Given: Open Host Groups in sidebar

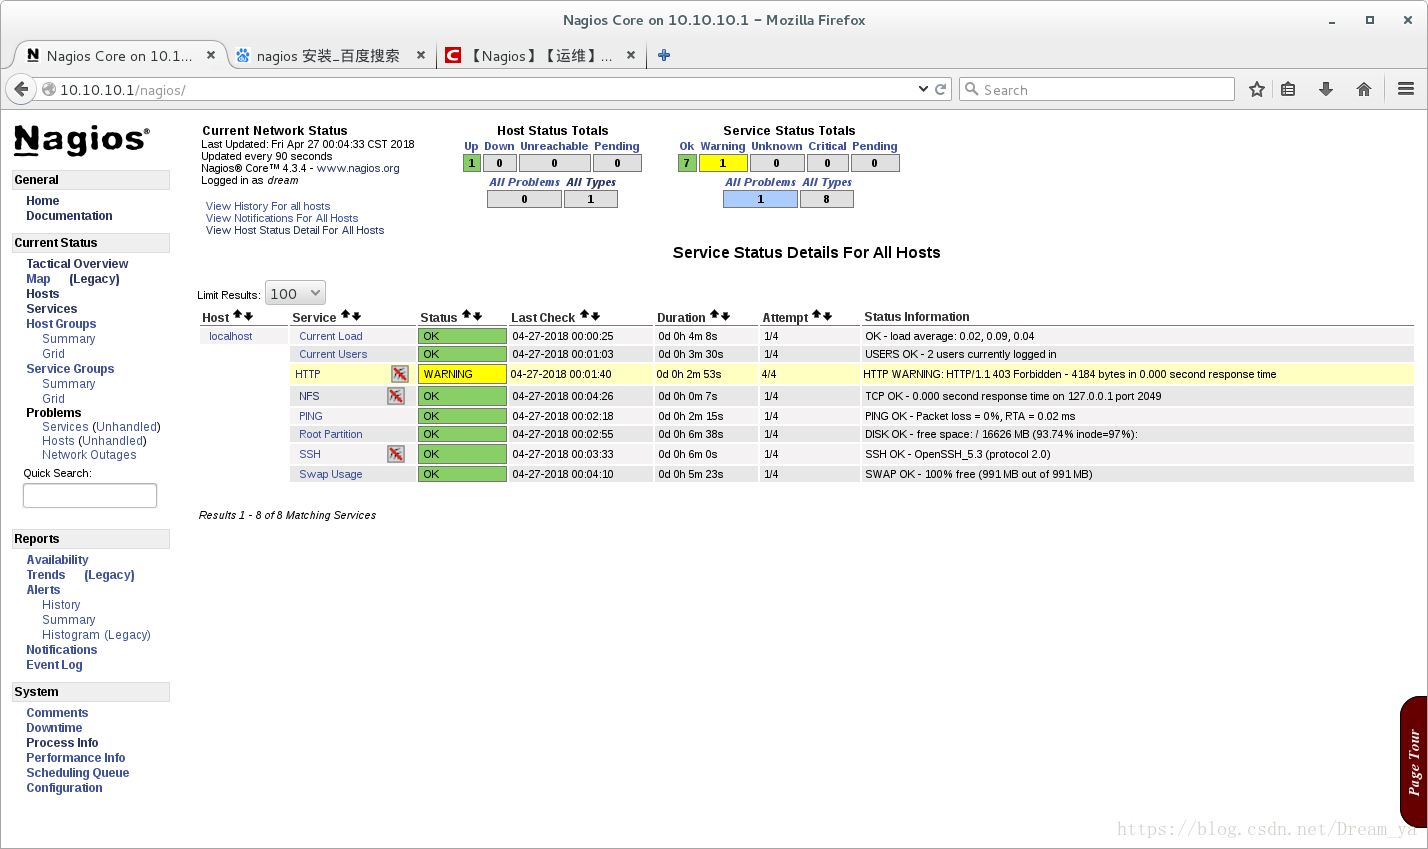Looking at the screenshot, I should 61,324.
